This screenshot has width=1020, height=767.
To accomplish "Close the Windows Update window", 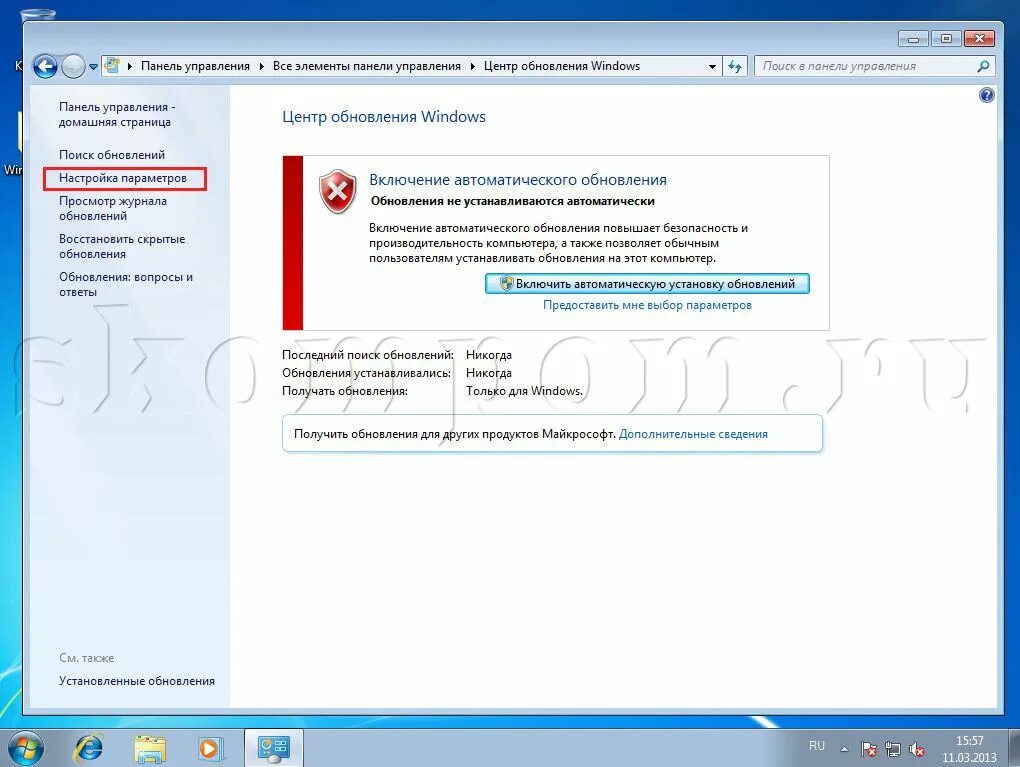I will 979,39.
